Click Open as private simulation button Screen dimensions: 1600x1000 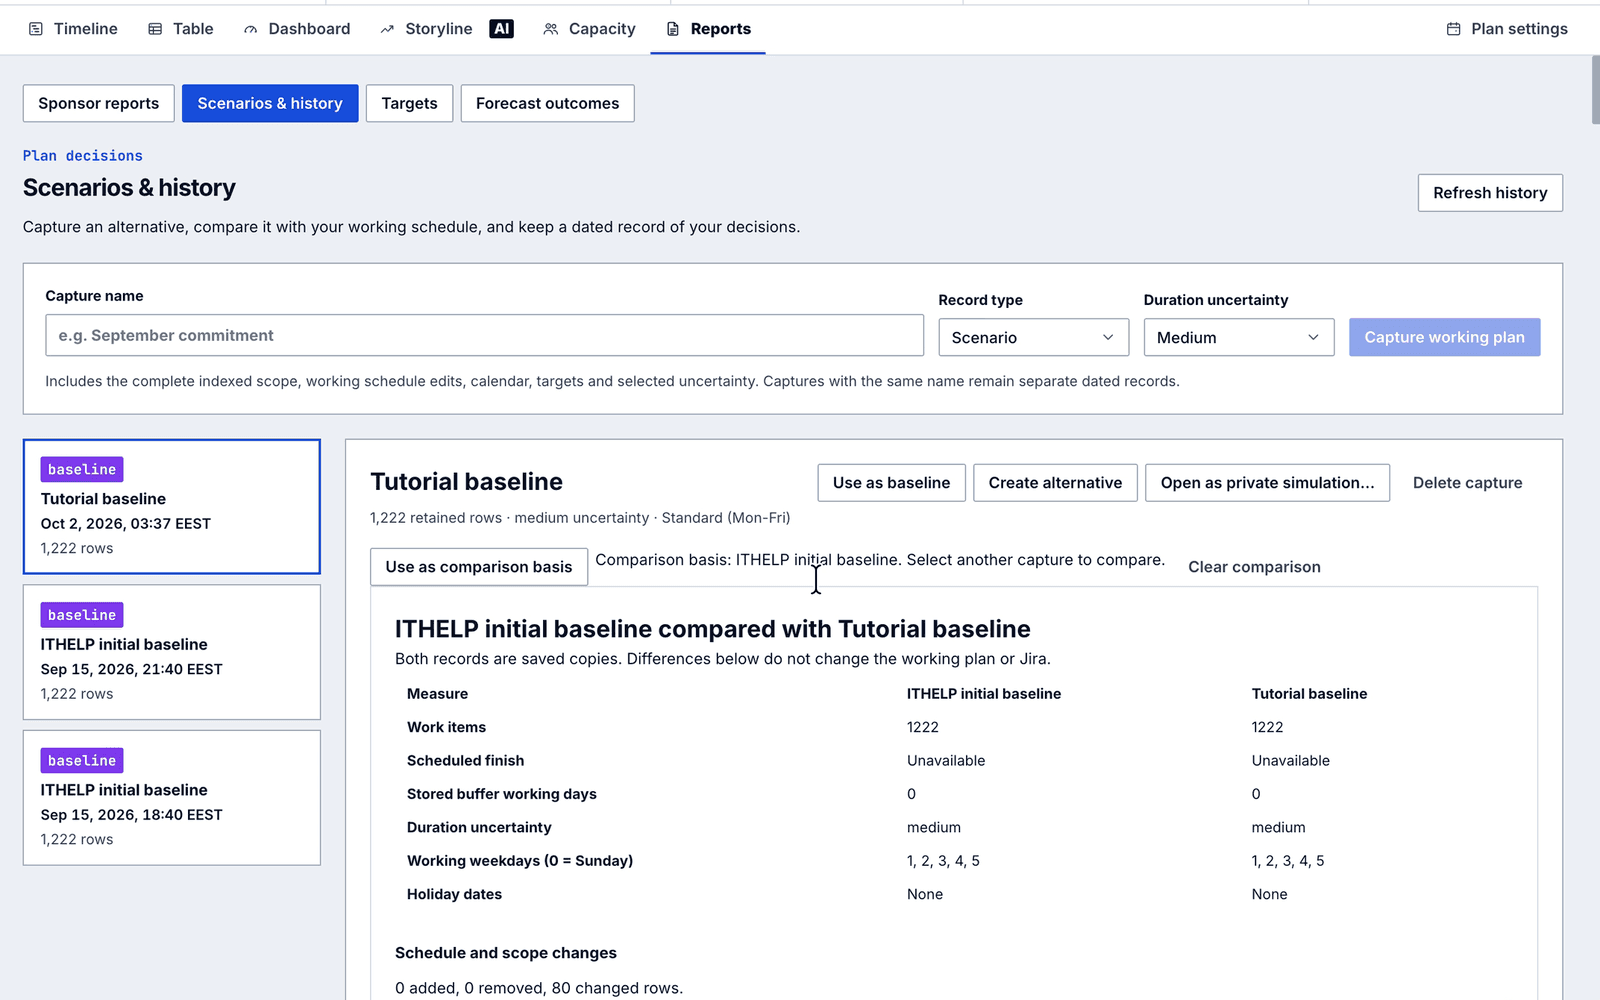click(1267, 483)
